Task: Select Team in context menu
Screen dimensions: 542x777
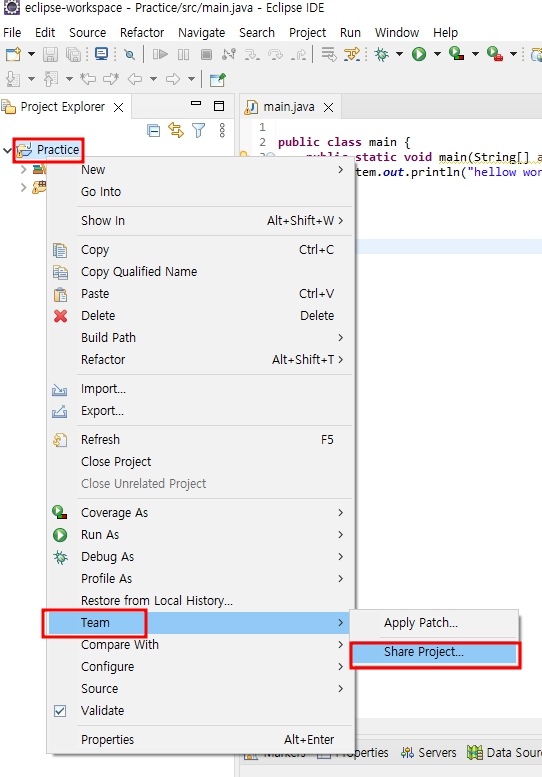Action: click(197, 623)
